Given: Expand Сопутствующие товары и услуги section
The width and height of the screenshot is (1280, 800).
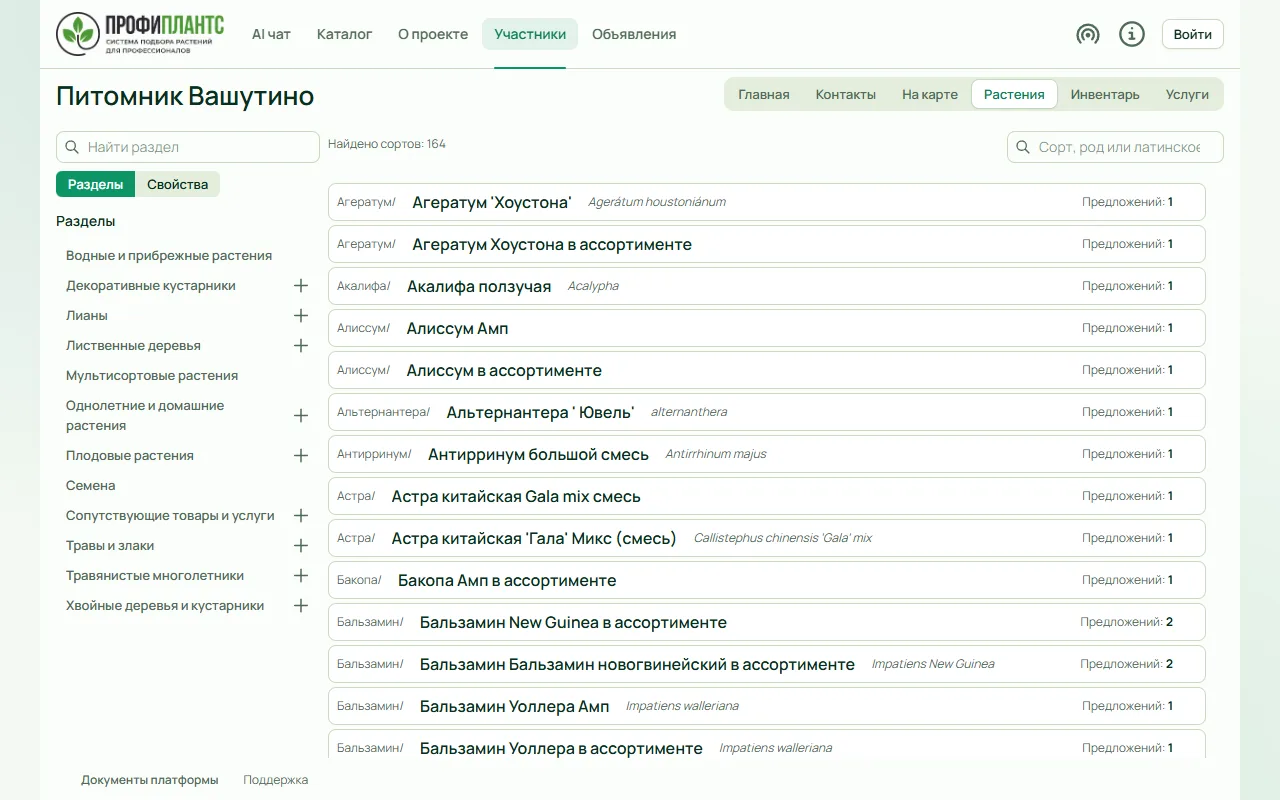Looking at the screenshot, I should pos(301,515).
